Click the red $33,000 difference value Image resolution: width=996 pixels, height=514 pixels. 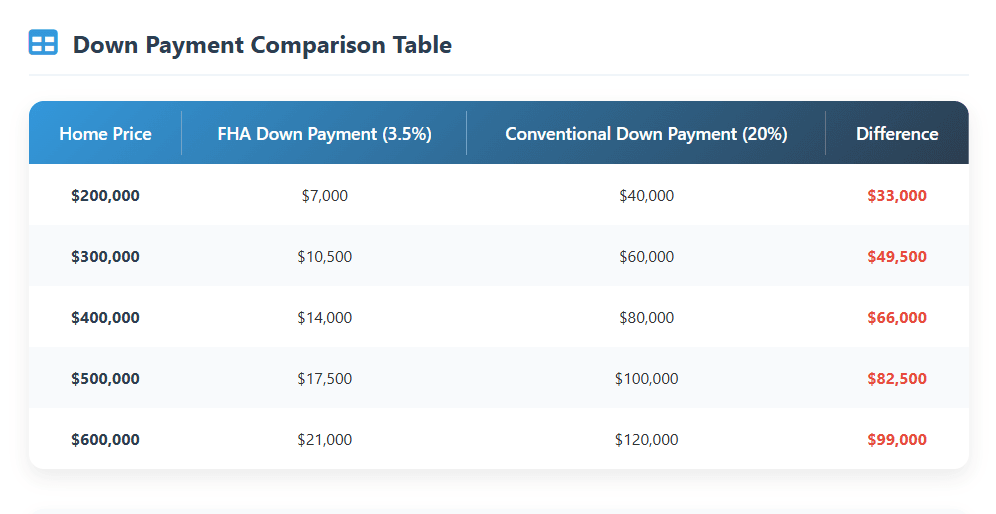click(x=897, y=196)
